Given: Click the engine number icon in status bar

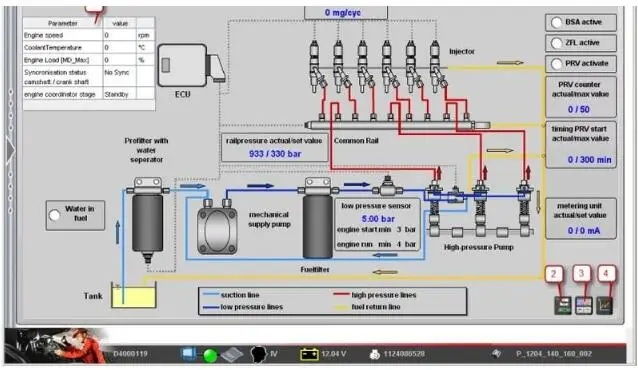Looking at the screenshot, I should (374, 355).
